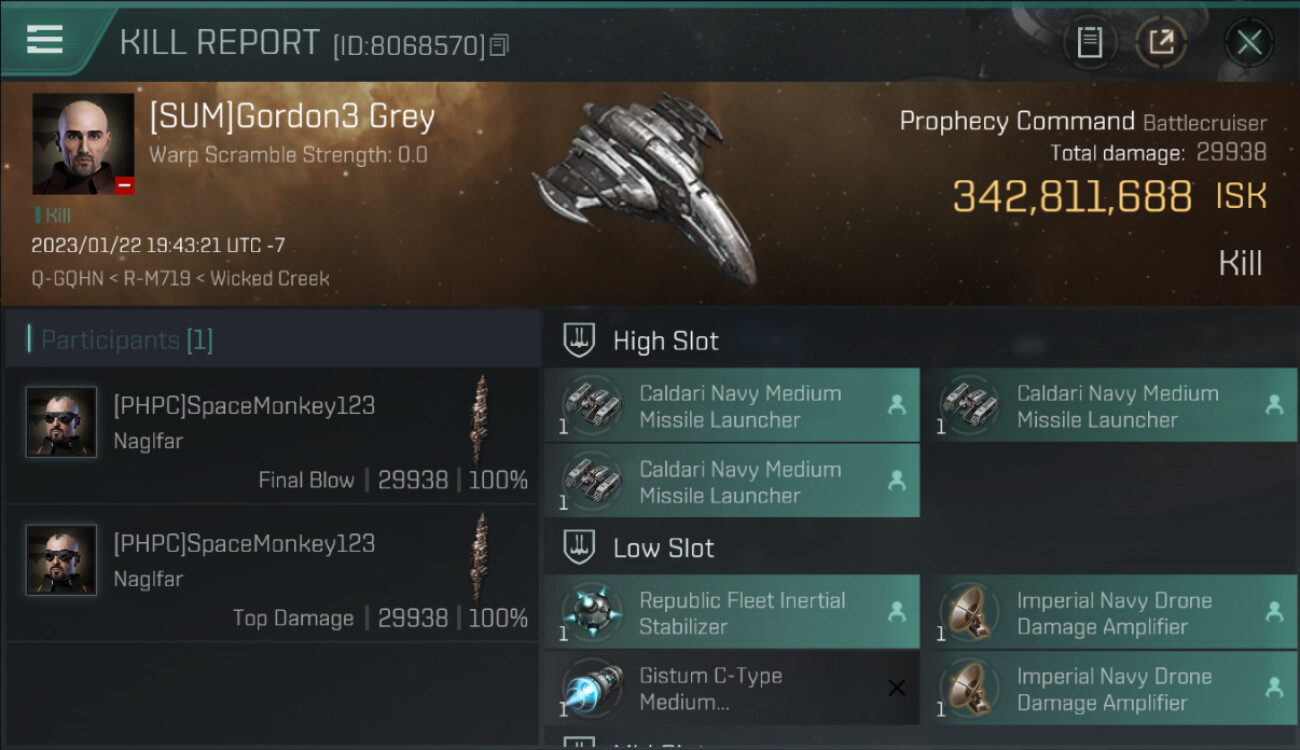Close the kill report window

click(x=1249, y=42)
